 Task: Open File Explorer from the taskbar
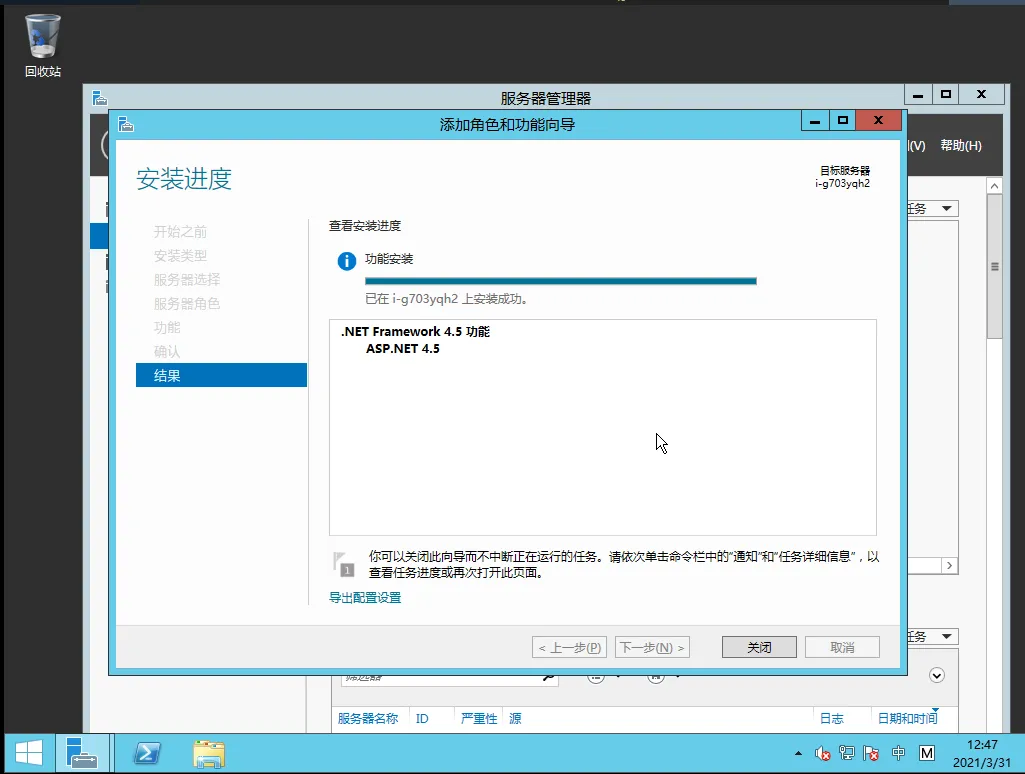(208, 752)
